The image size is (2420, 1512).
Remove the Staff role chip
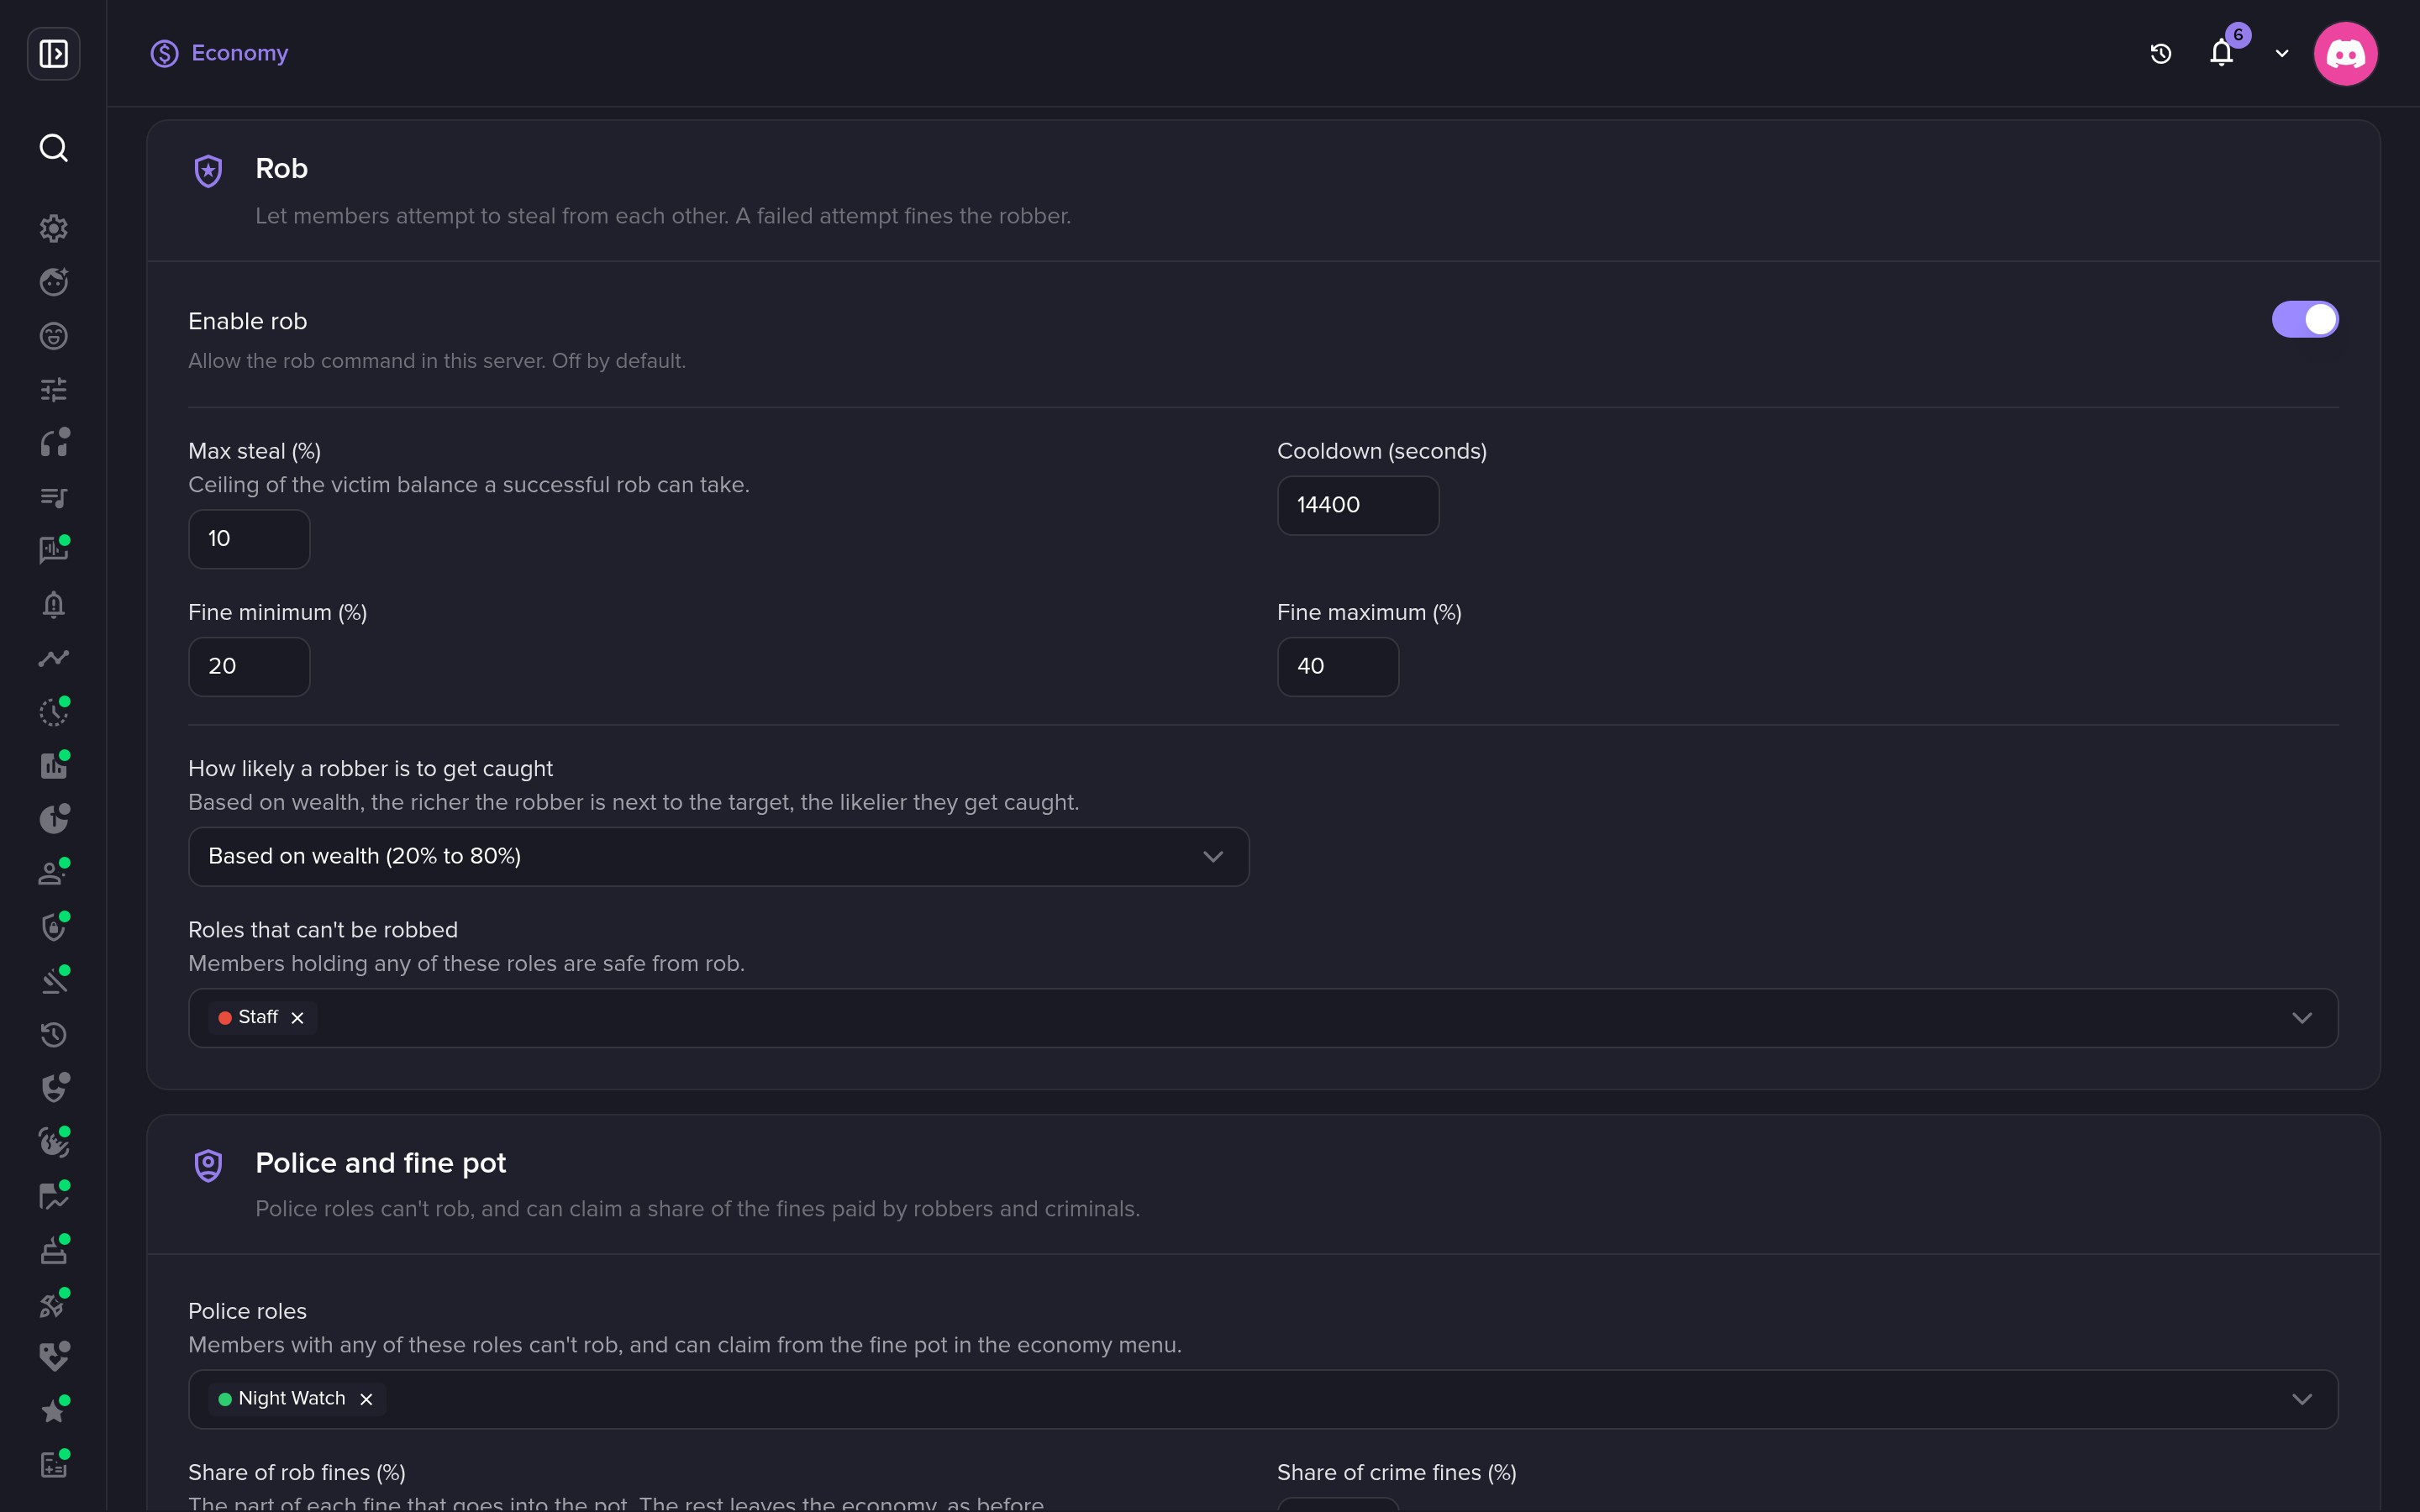[297, 1018]
